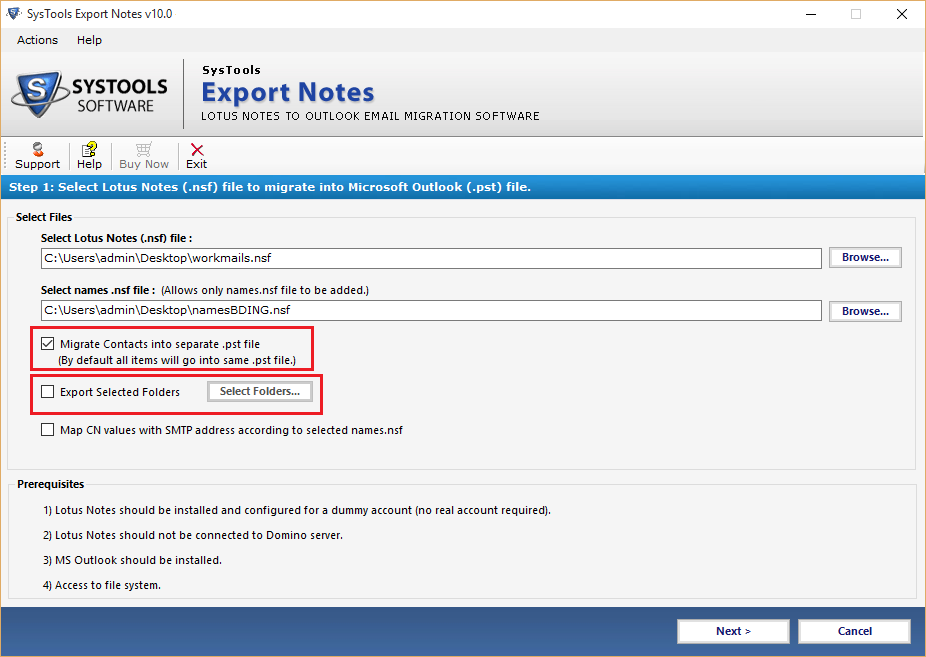This screenshot has width=926, height=657.
Task: Click the 'not be connected to Domino server' line
Action: (193, 535)
